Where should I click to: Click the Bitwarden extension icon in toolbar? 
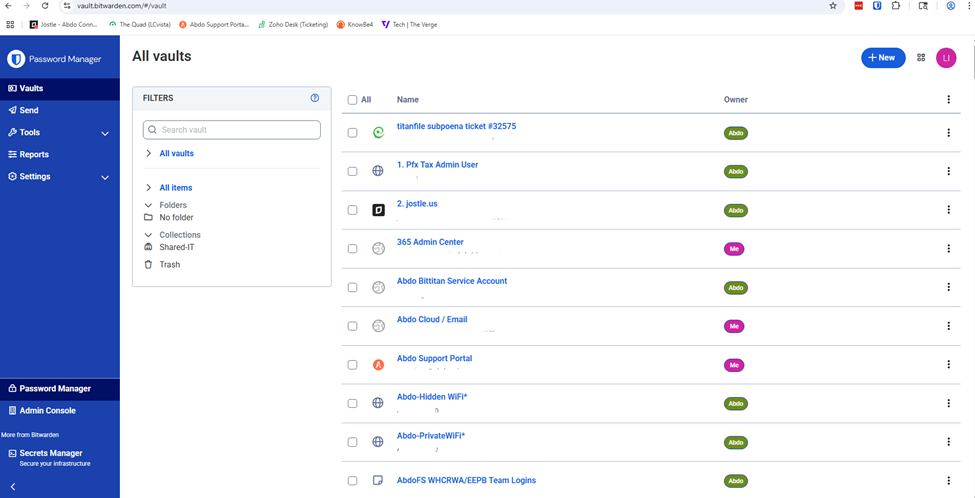(877, 6)
